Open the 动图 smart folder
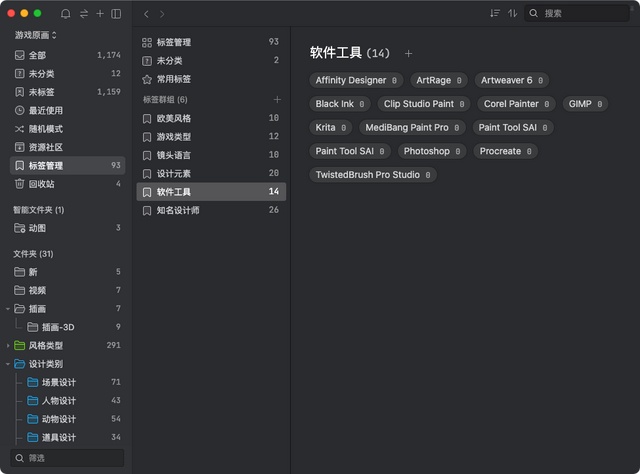Viewport: 640px width, 474px height. pos(67,228)
